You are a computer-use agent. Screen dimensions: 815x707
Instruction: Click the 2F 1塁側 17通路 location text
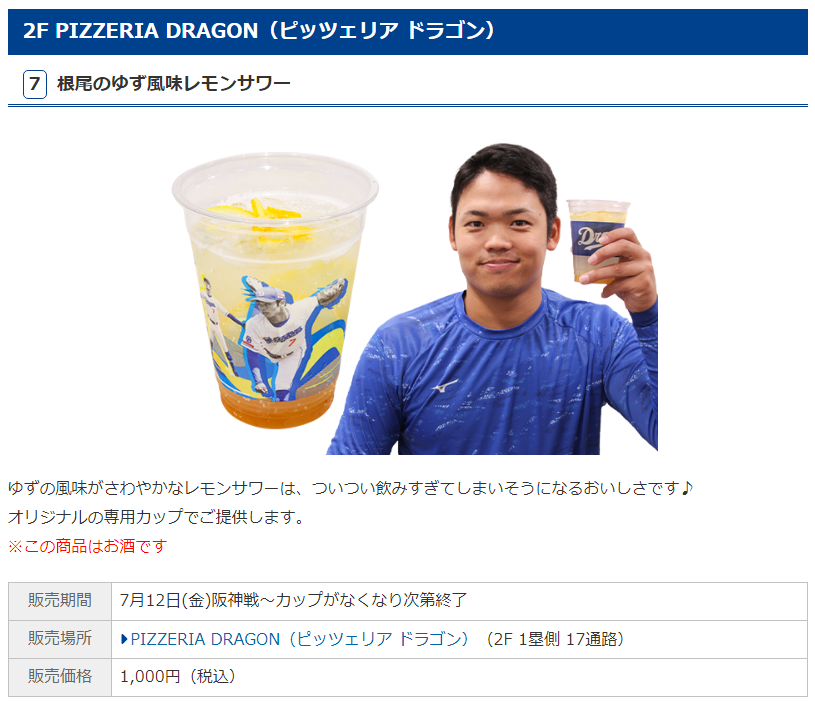(x=555, y=639)
